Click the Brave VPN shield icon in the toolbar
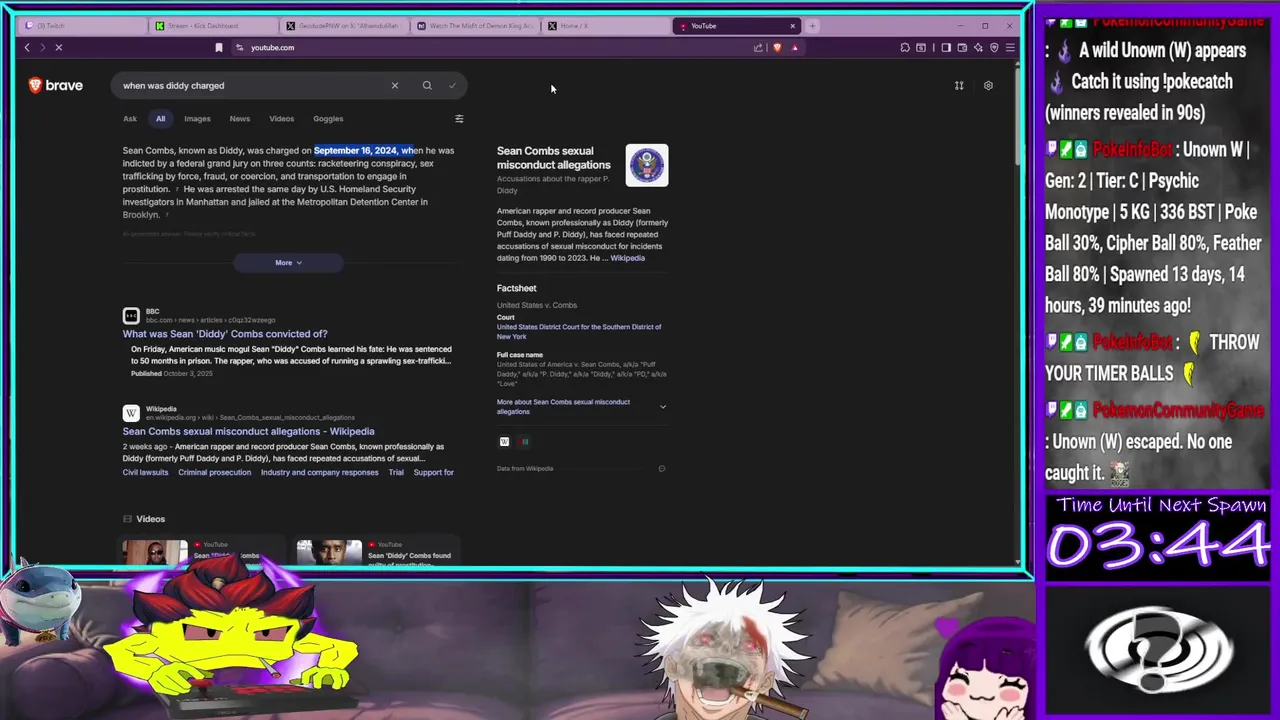 [994, 47]
